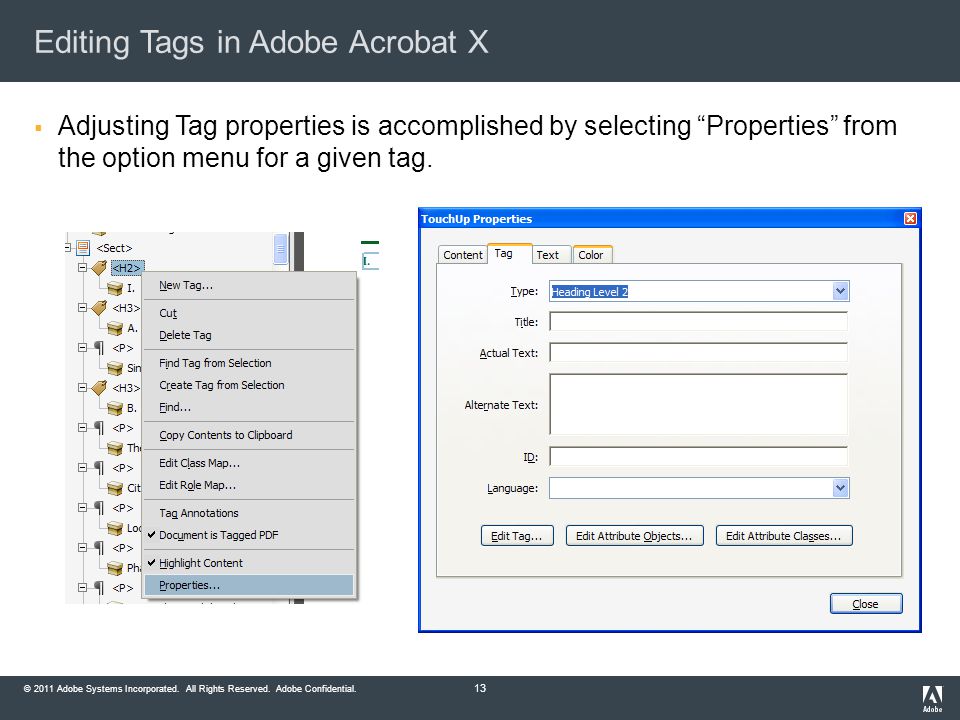Click the Adobe logo in the footer

pyautogui.click(x=932, y=699)
